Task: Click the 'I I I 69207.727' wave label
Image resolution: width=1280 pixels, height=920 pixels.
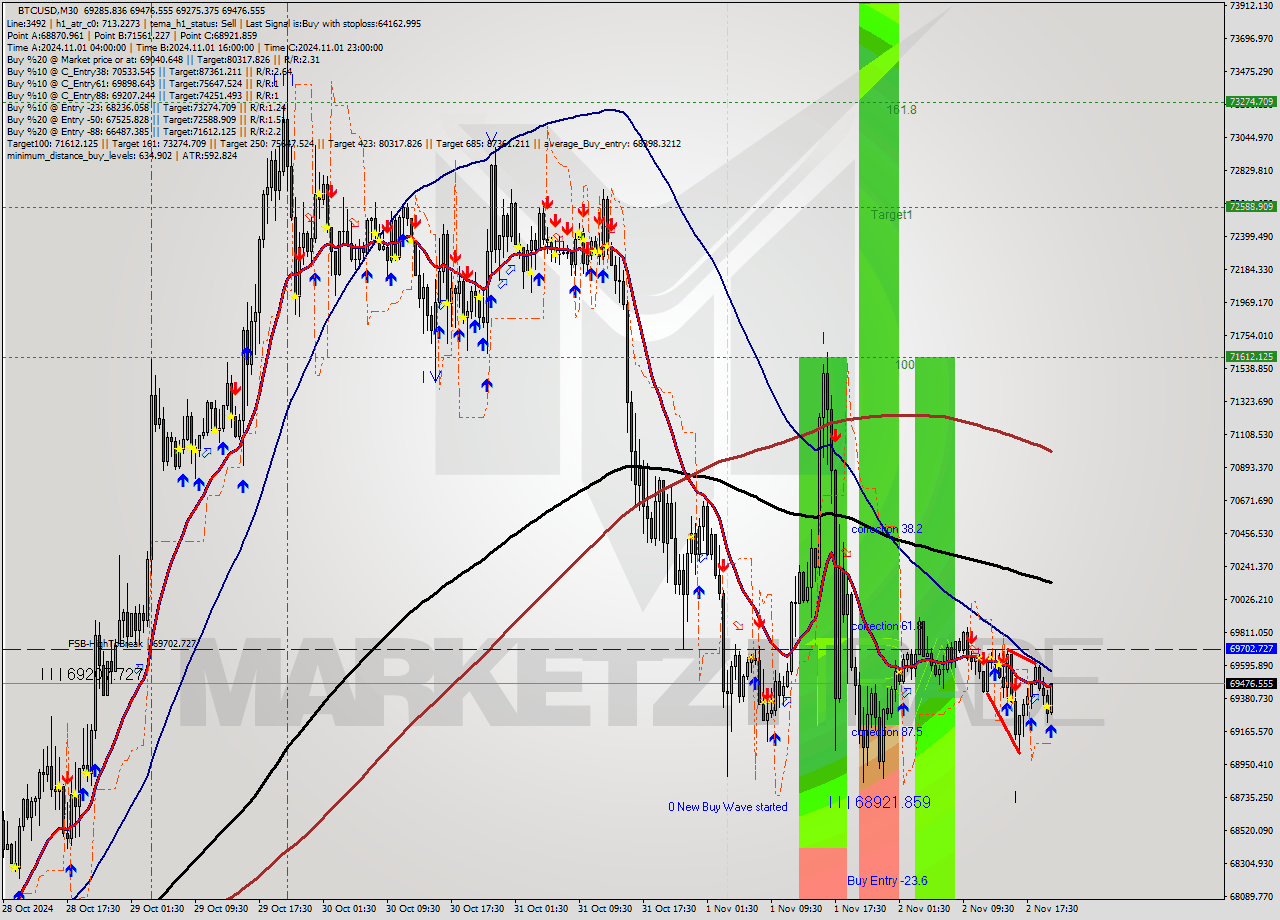Action: [92, 675]
